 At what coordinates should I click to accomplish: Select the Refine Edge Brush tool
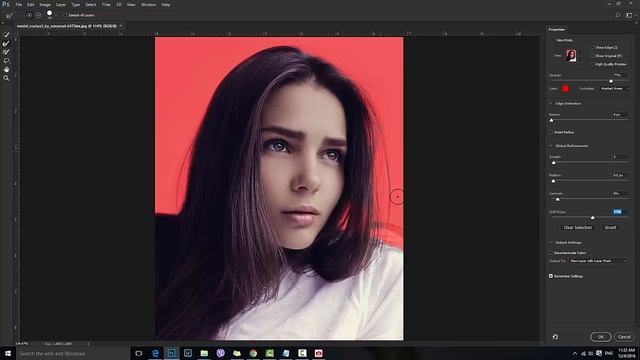tap(7, 43)
